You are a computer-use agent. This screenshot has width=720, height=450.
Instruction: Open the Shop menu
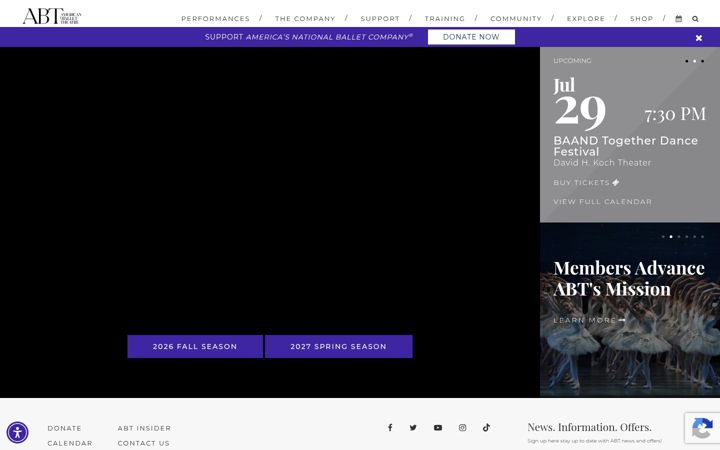point(641,19)
